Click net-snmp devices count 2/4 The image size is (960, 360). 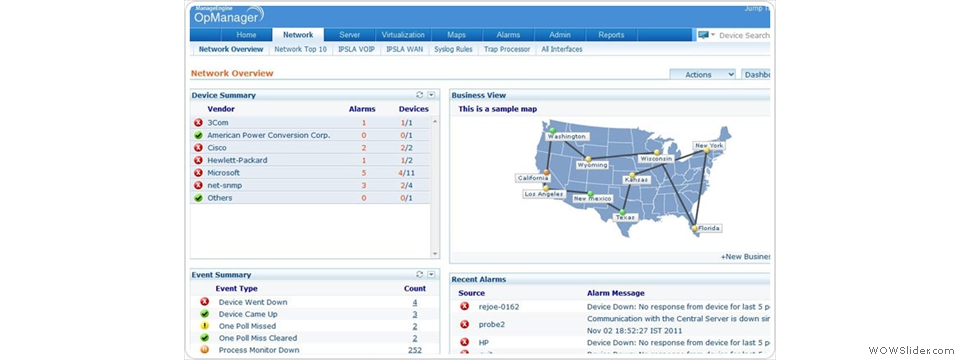[407, 186]
